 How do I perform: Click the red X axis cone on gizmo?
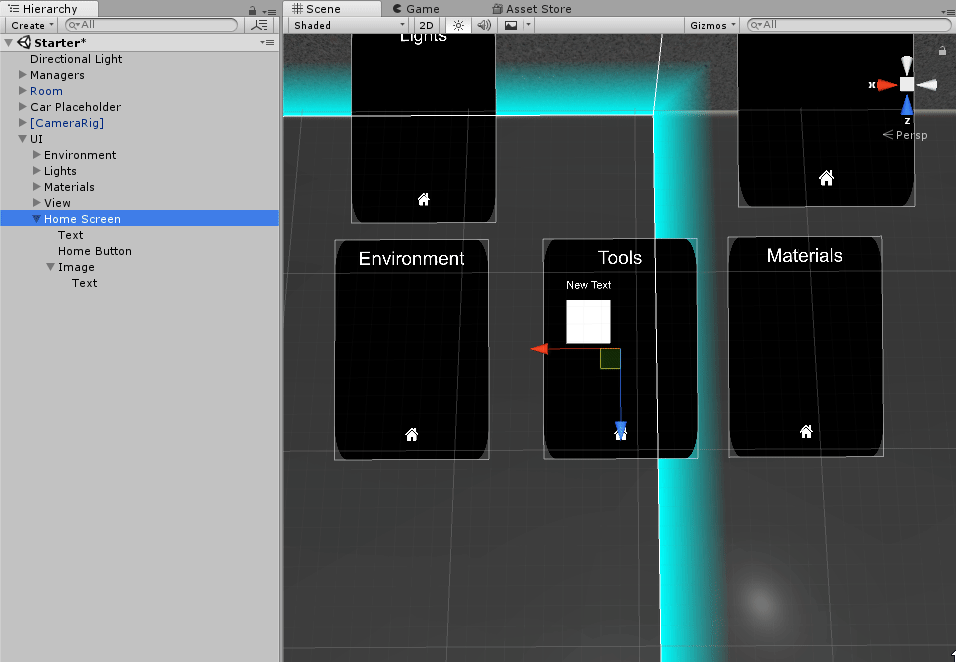click(885, 85)
